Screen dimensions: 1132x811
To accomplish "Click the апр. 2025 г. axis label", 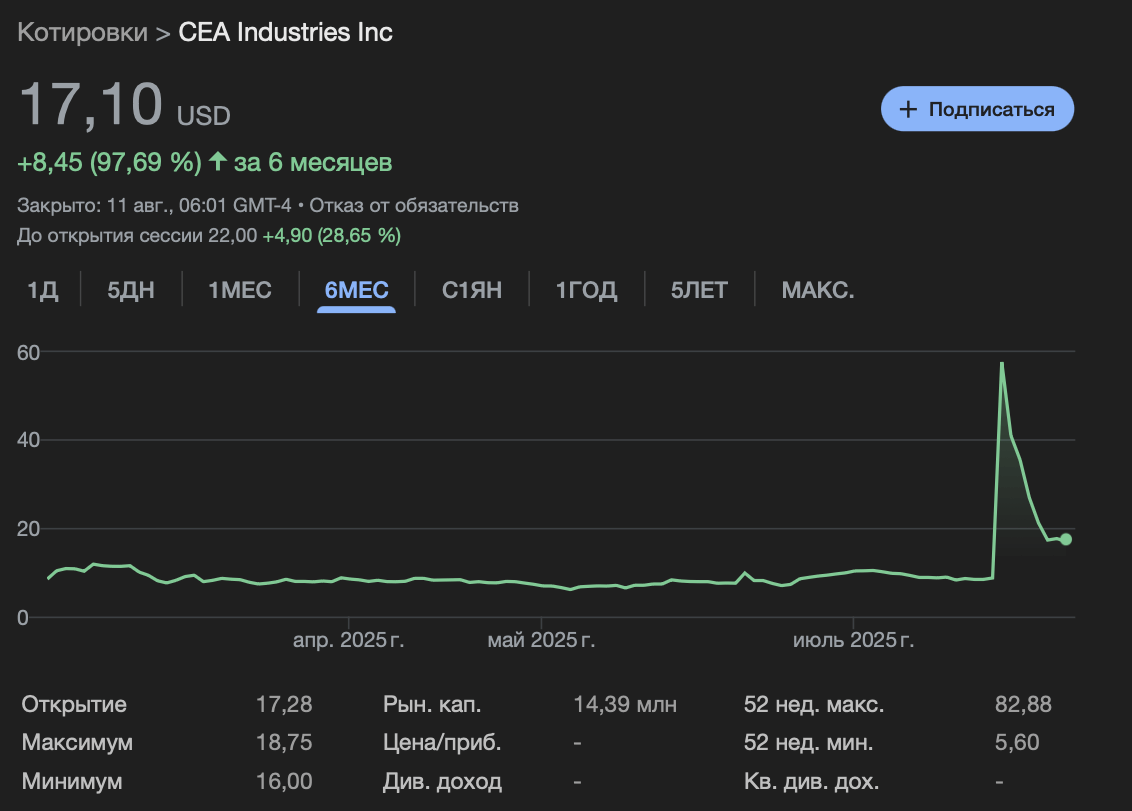I will [348, 640].
